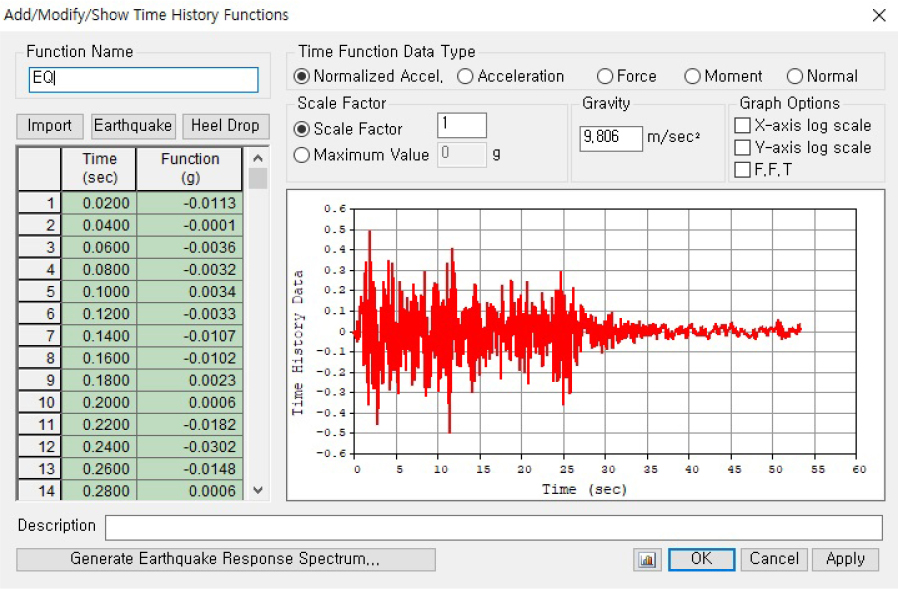The width and height of the screenshot is (898, 589).
Task: Select Function cell 0.0006 in row 10
Action: coord(190,402)
